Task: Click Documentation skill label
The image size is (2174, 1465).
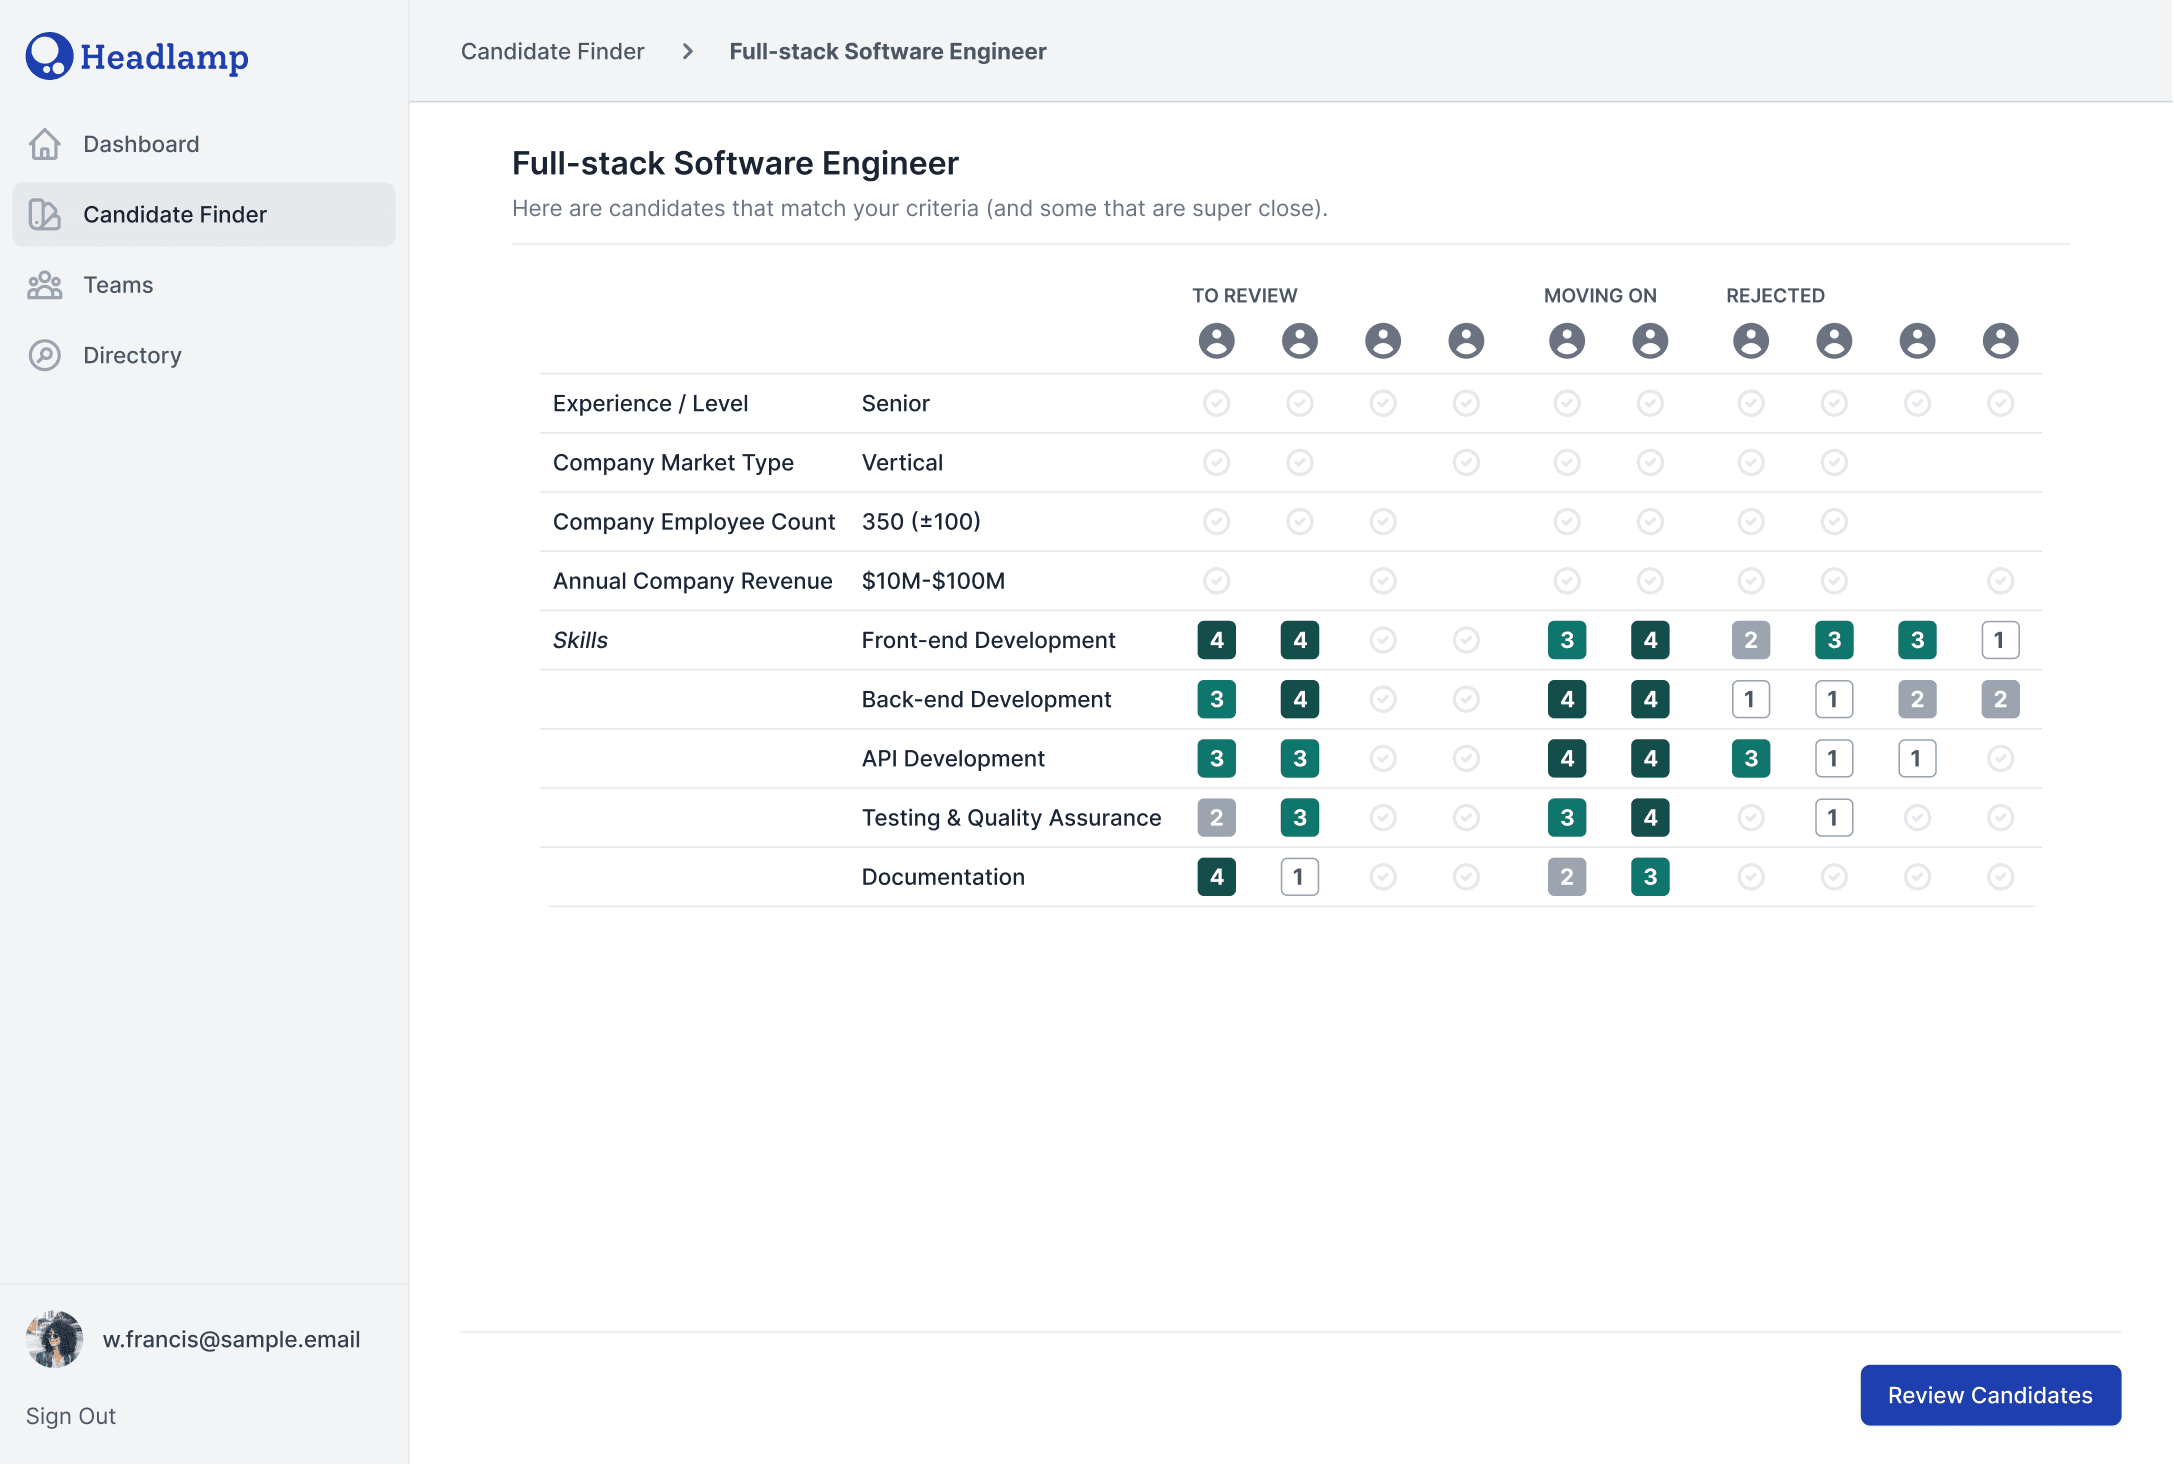Action: coord(943,876)
